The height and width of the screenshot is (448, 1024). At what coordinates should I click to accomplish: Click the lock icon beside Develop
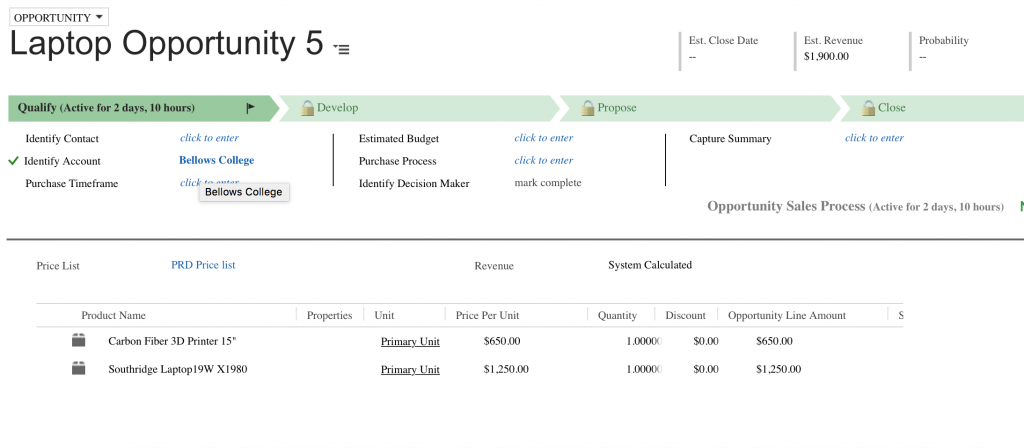click(308, 107)
